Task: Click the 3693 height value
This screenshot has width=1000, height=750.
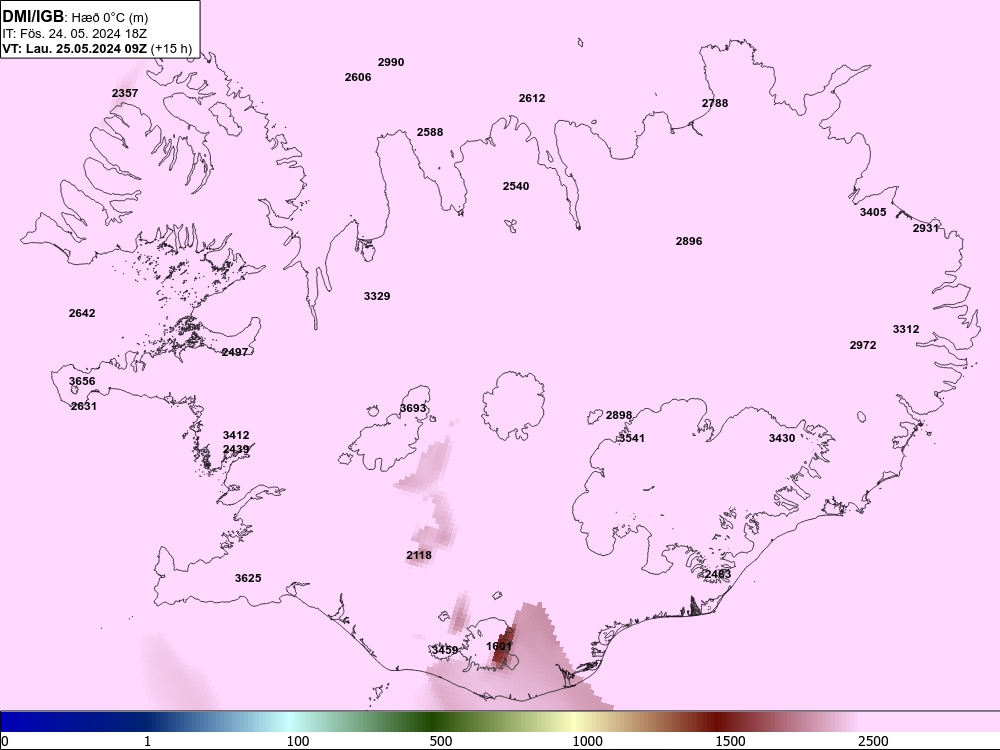Action: 413,408
